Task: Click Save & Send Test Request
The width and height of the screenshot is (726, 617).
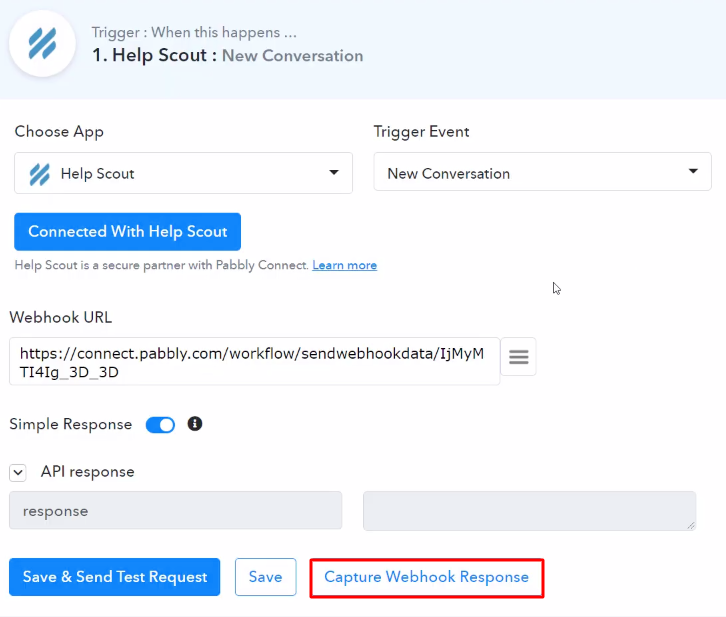Action: [x=114, y=577]
